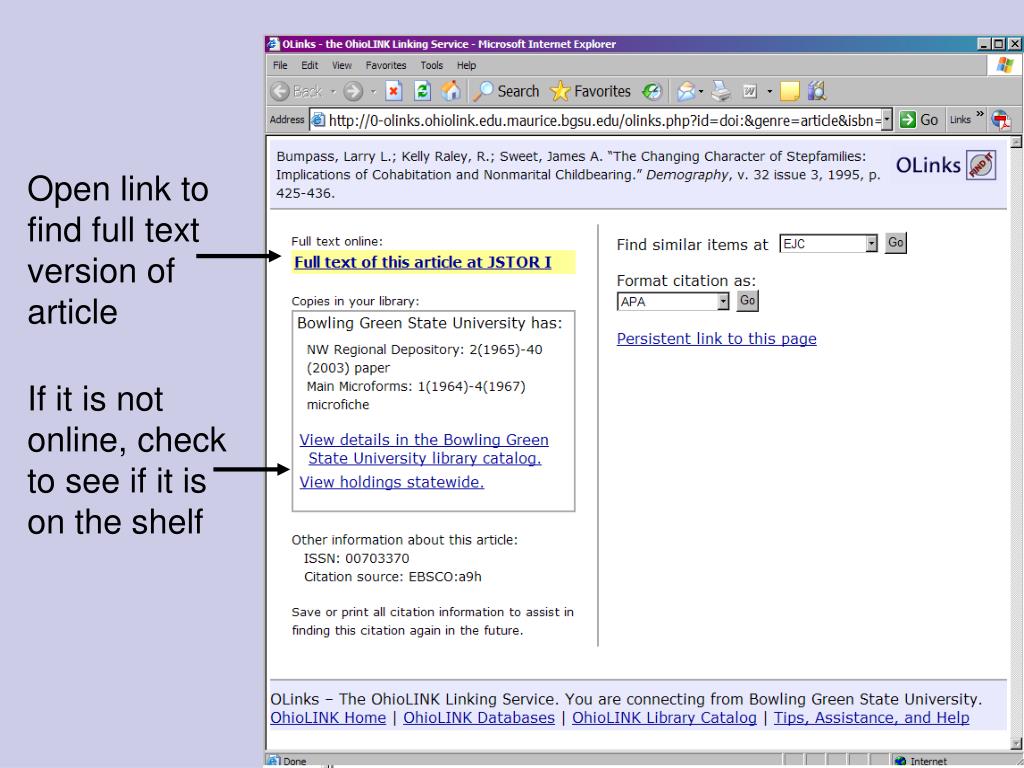Click the page icon in the address bar
Screen dimensions: 1024x768
318,120
